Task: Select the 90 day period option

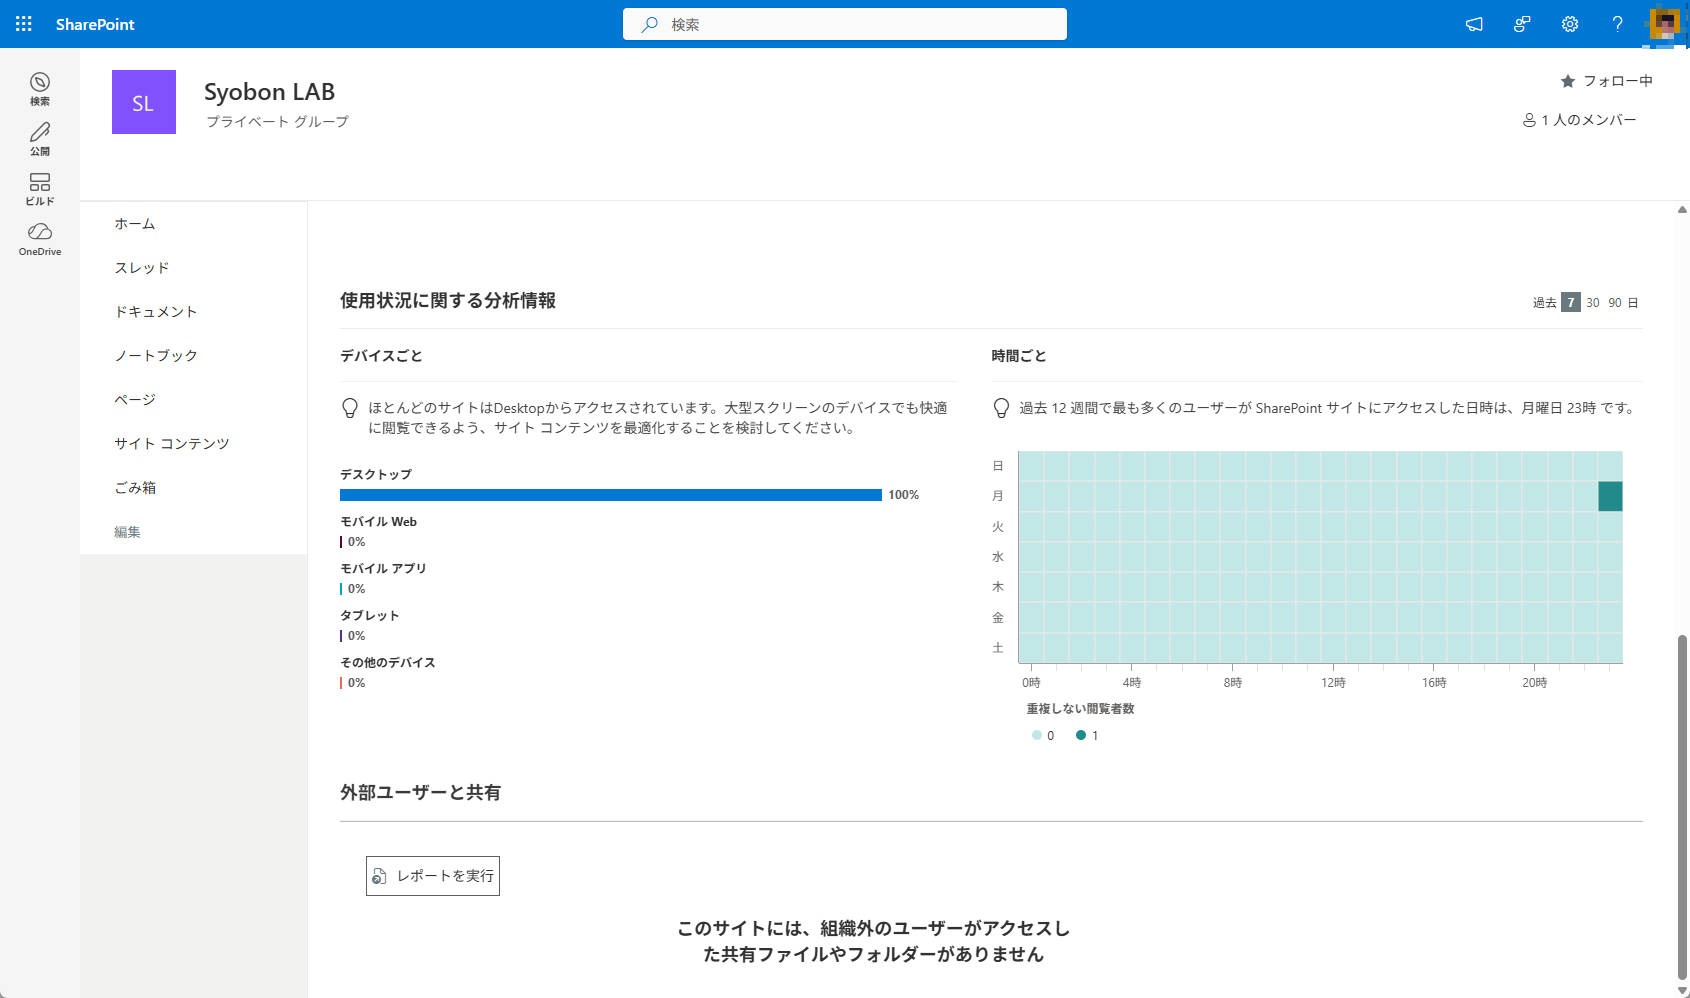Action: (x=1615, y=302)
